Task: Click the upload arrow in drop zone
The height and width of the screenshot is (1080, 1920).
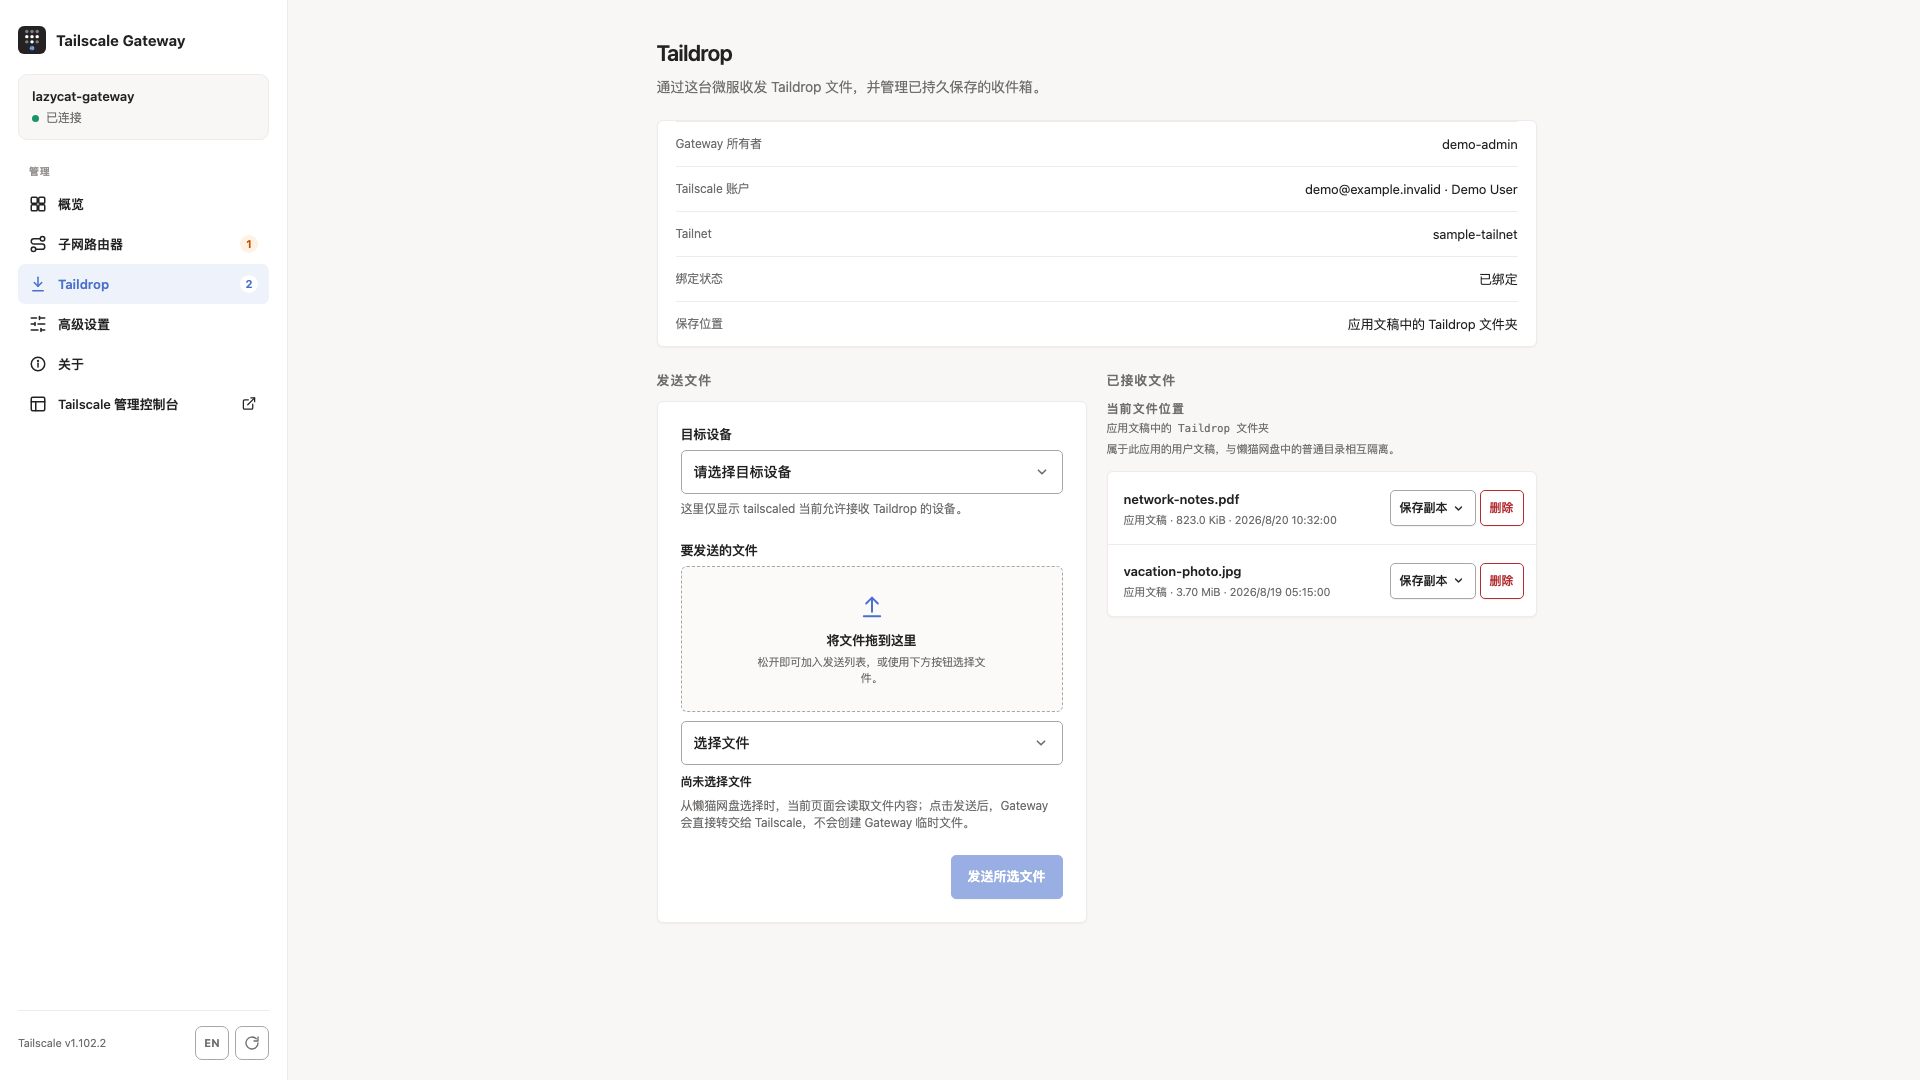Action: pyautogui.click(x=872, y=607)
